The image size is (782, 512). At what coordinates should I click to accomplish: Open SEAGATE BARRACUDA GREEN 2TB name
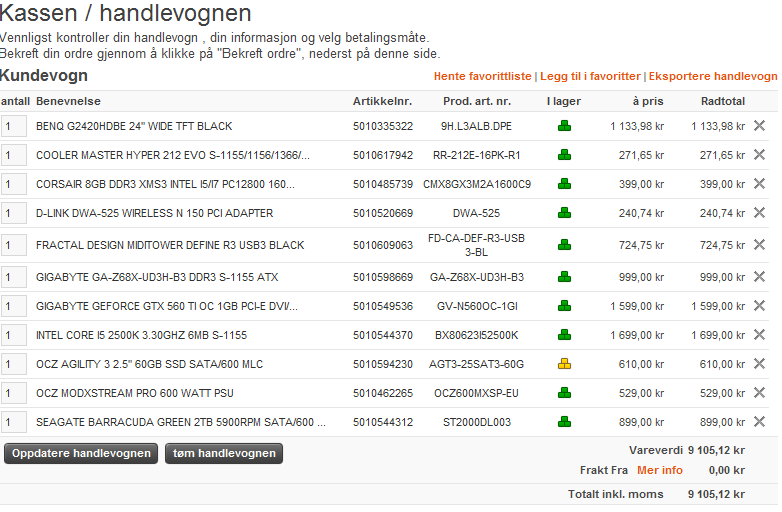pos(181,422)
